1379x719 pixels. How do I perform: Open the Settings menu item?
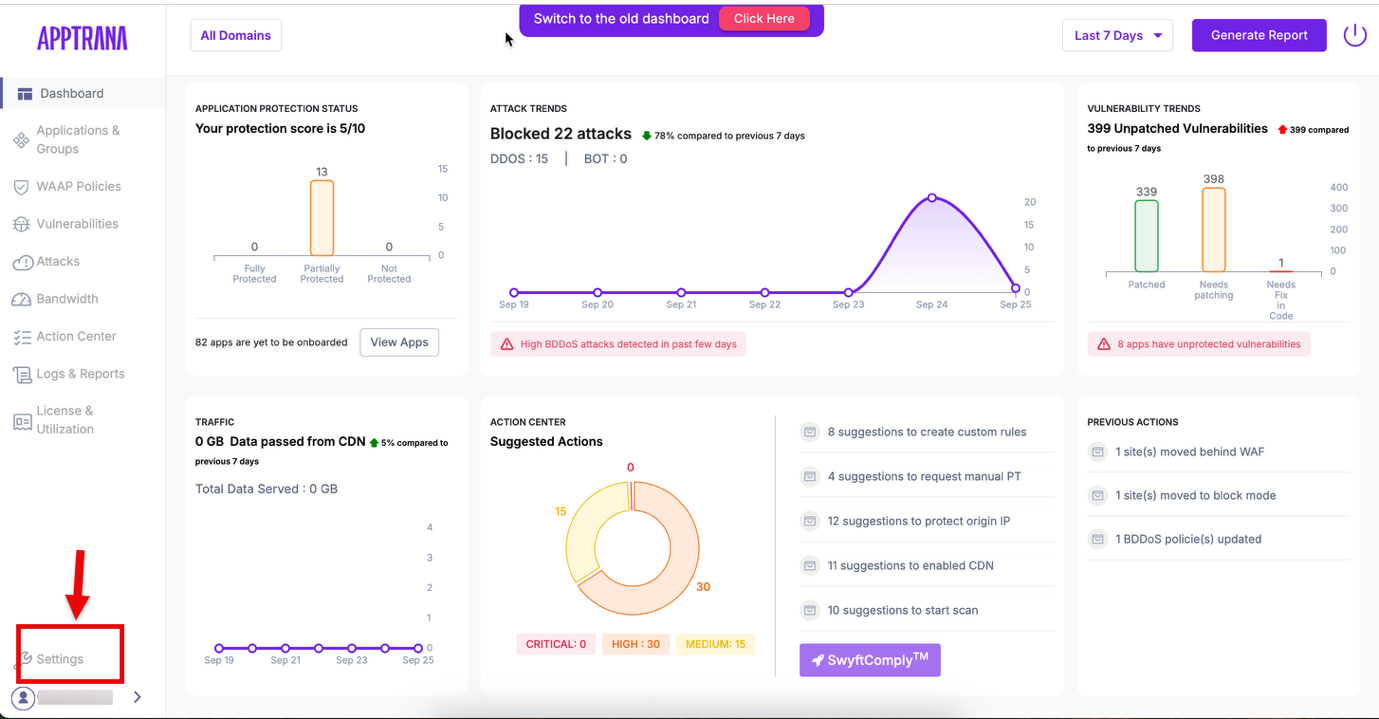point(60,659)
